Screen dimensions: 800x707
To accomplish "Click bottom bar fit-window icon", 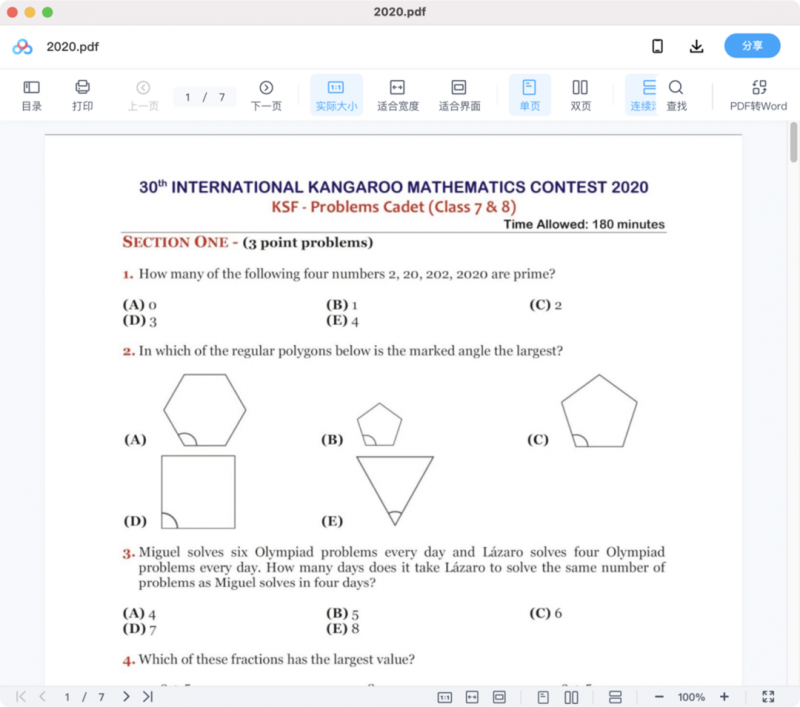I will tap(499, 697).
